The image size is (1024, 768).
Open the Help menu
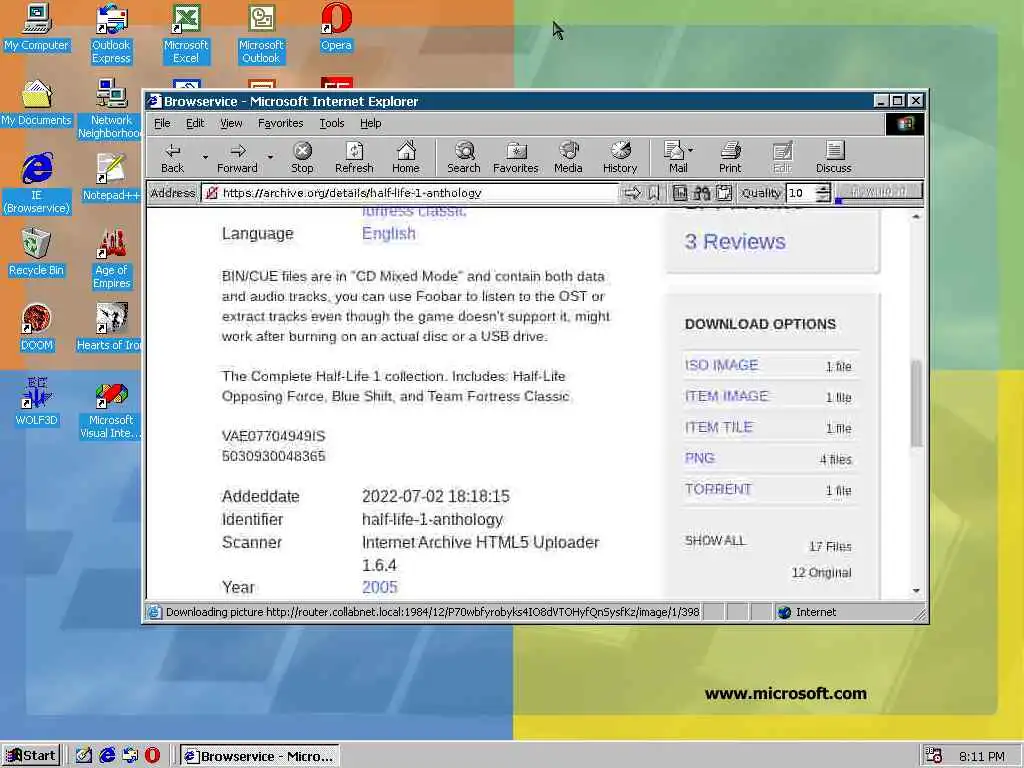pos(370,123)
